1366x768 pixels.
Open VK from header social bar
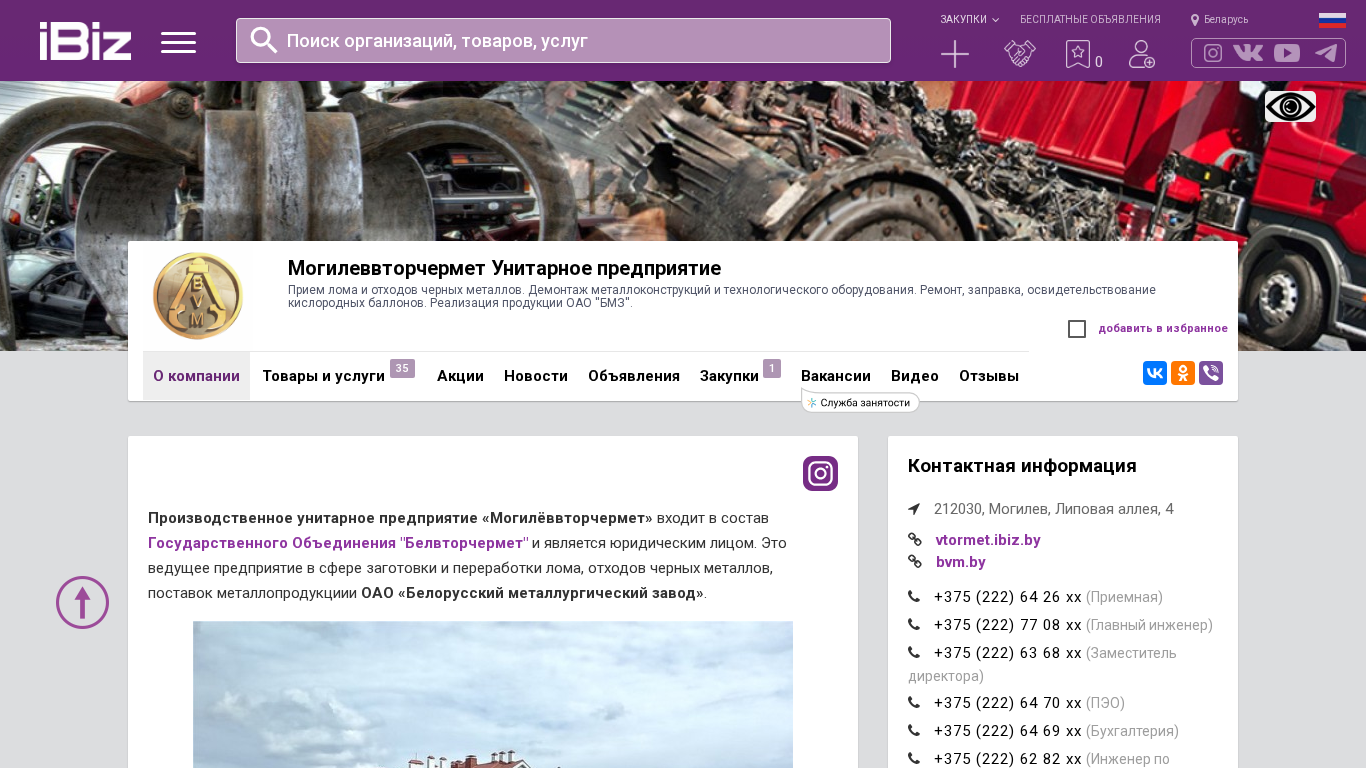point(1248,53)
